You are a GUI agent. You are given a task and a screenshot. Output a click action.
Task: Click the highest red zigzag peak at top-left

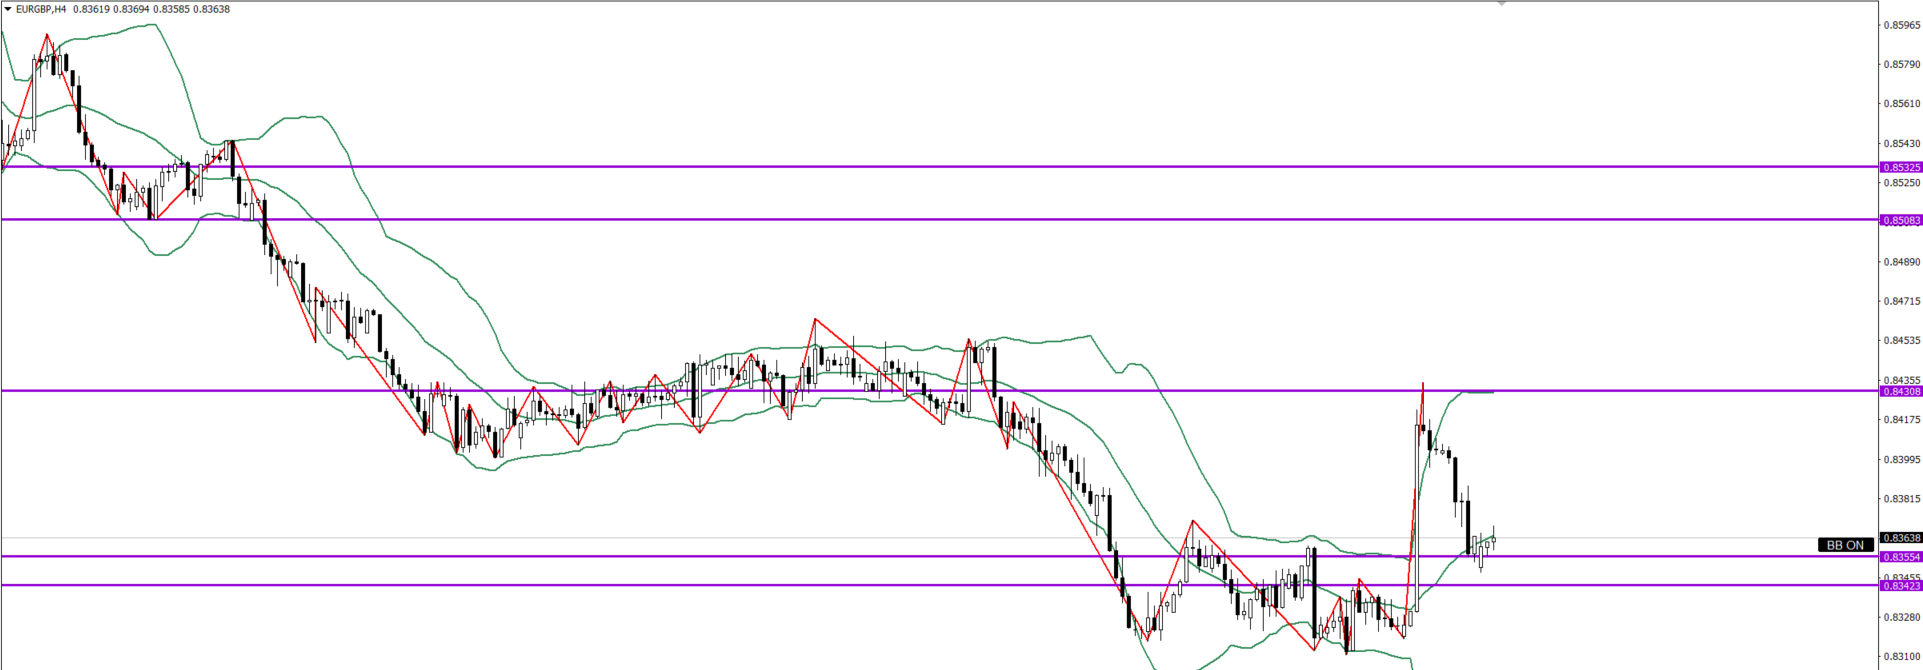pyautogui.click(x=47, y=35)
